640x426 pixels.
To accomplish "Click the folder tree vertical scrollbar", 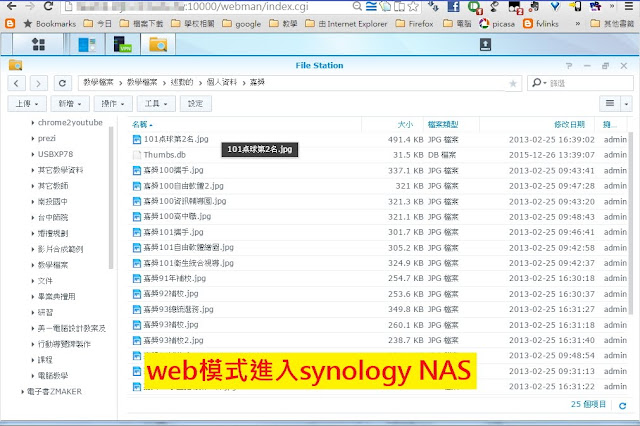I will click(x=111, y=198).
